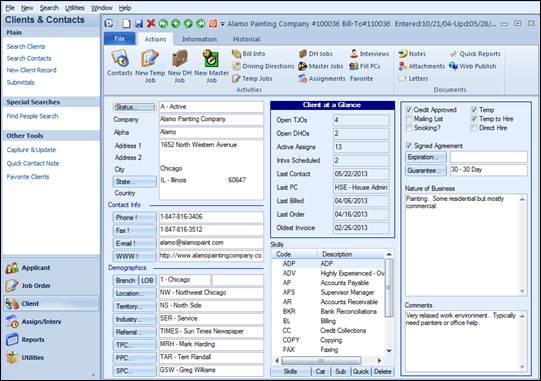Open Web Publish
Viewport: 541px width, 381px height.
[x=473, y=66]
